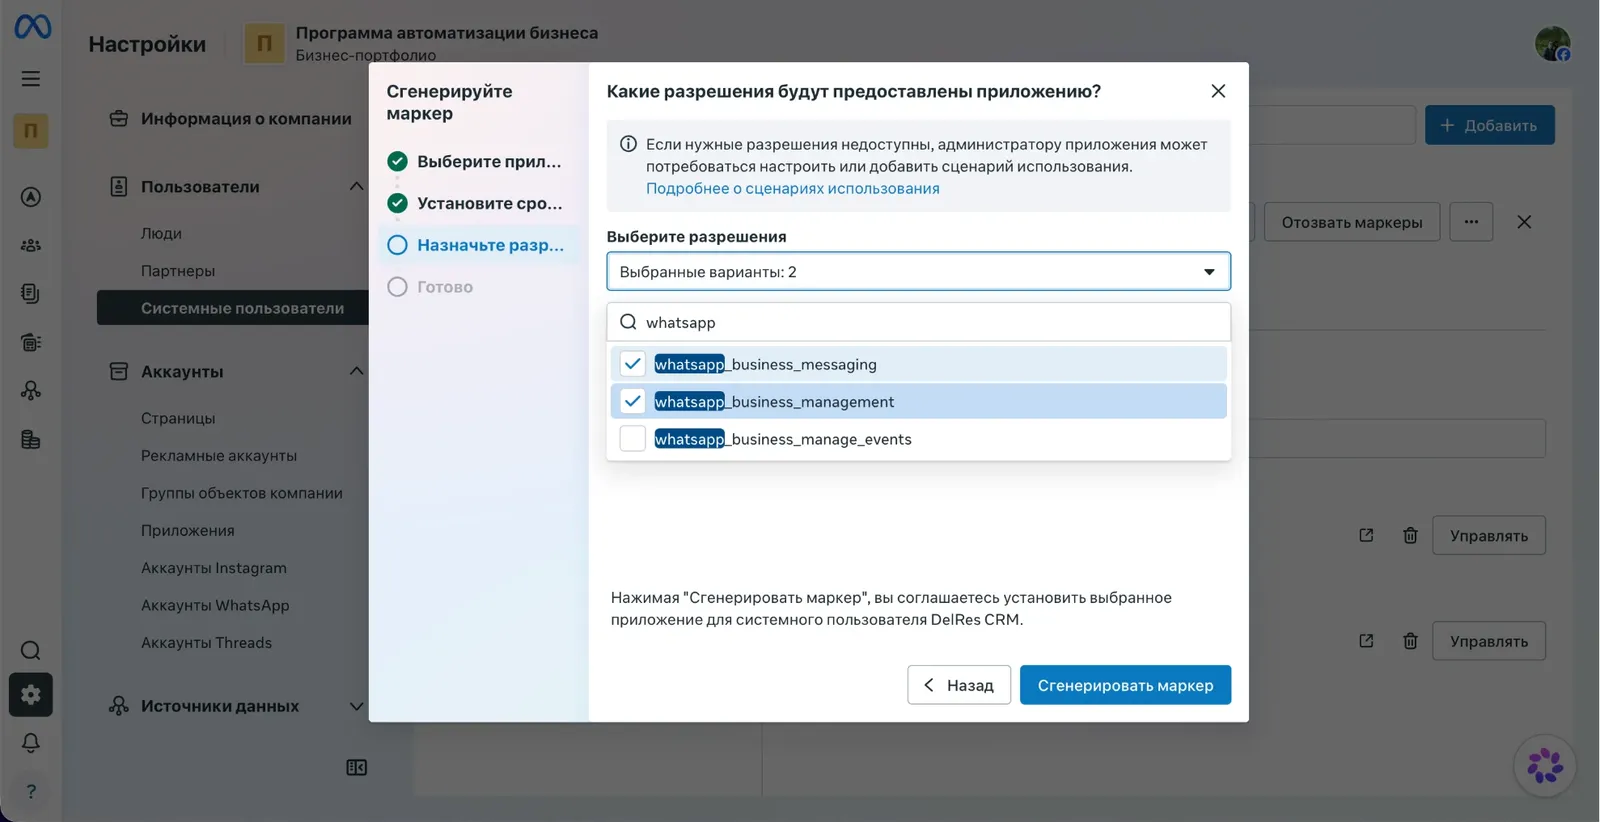Click the Meta AI assistant floating icon
This screenshot has height=822, width=1600.
click(x=1545, y=766)
